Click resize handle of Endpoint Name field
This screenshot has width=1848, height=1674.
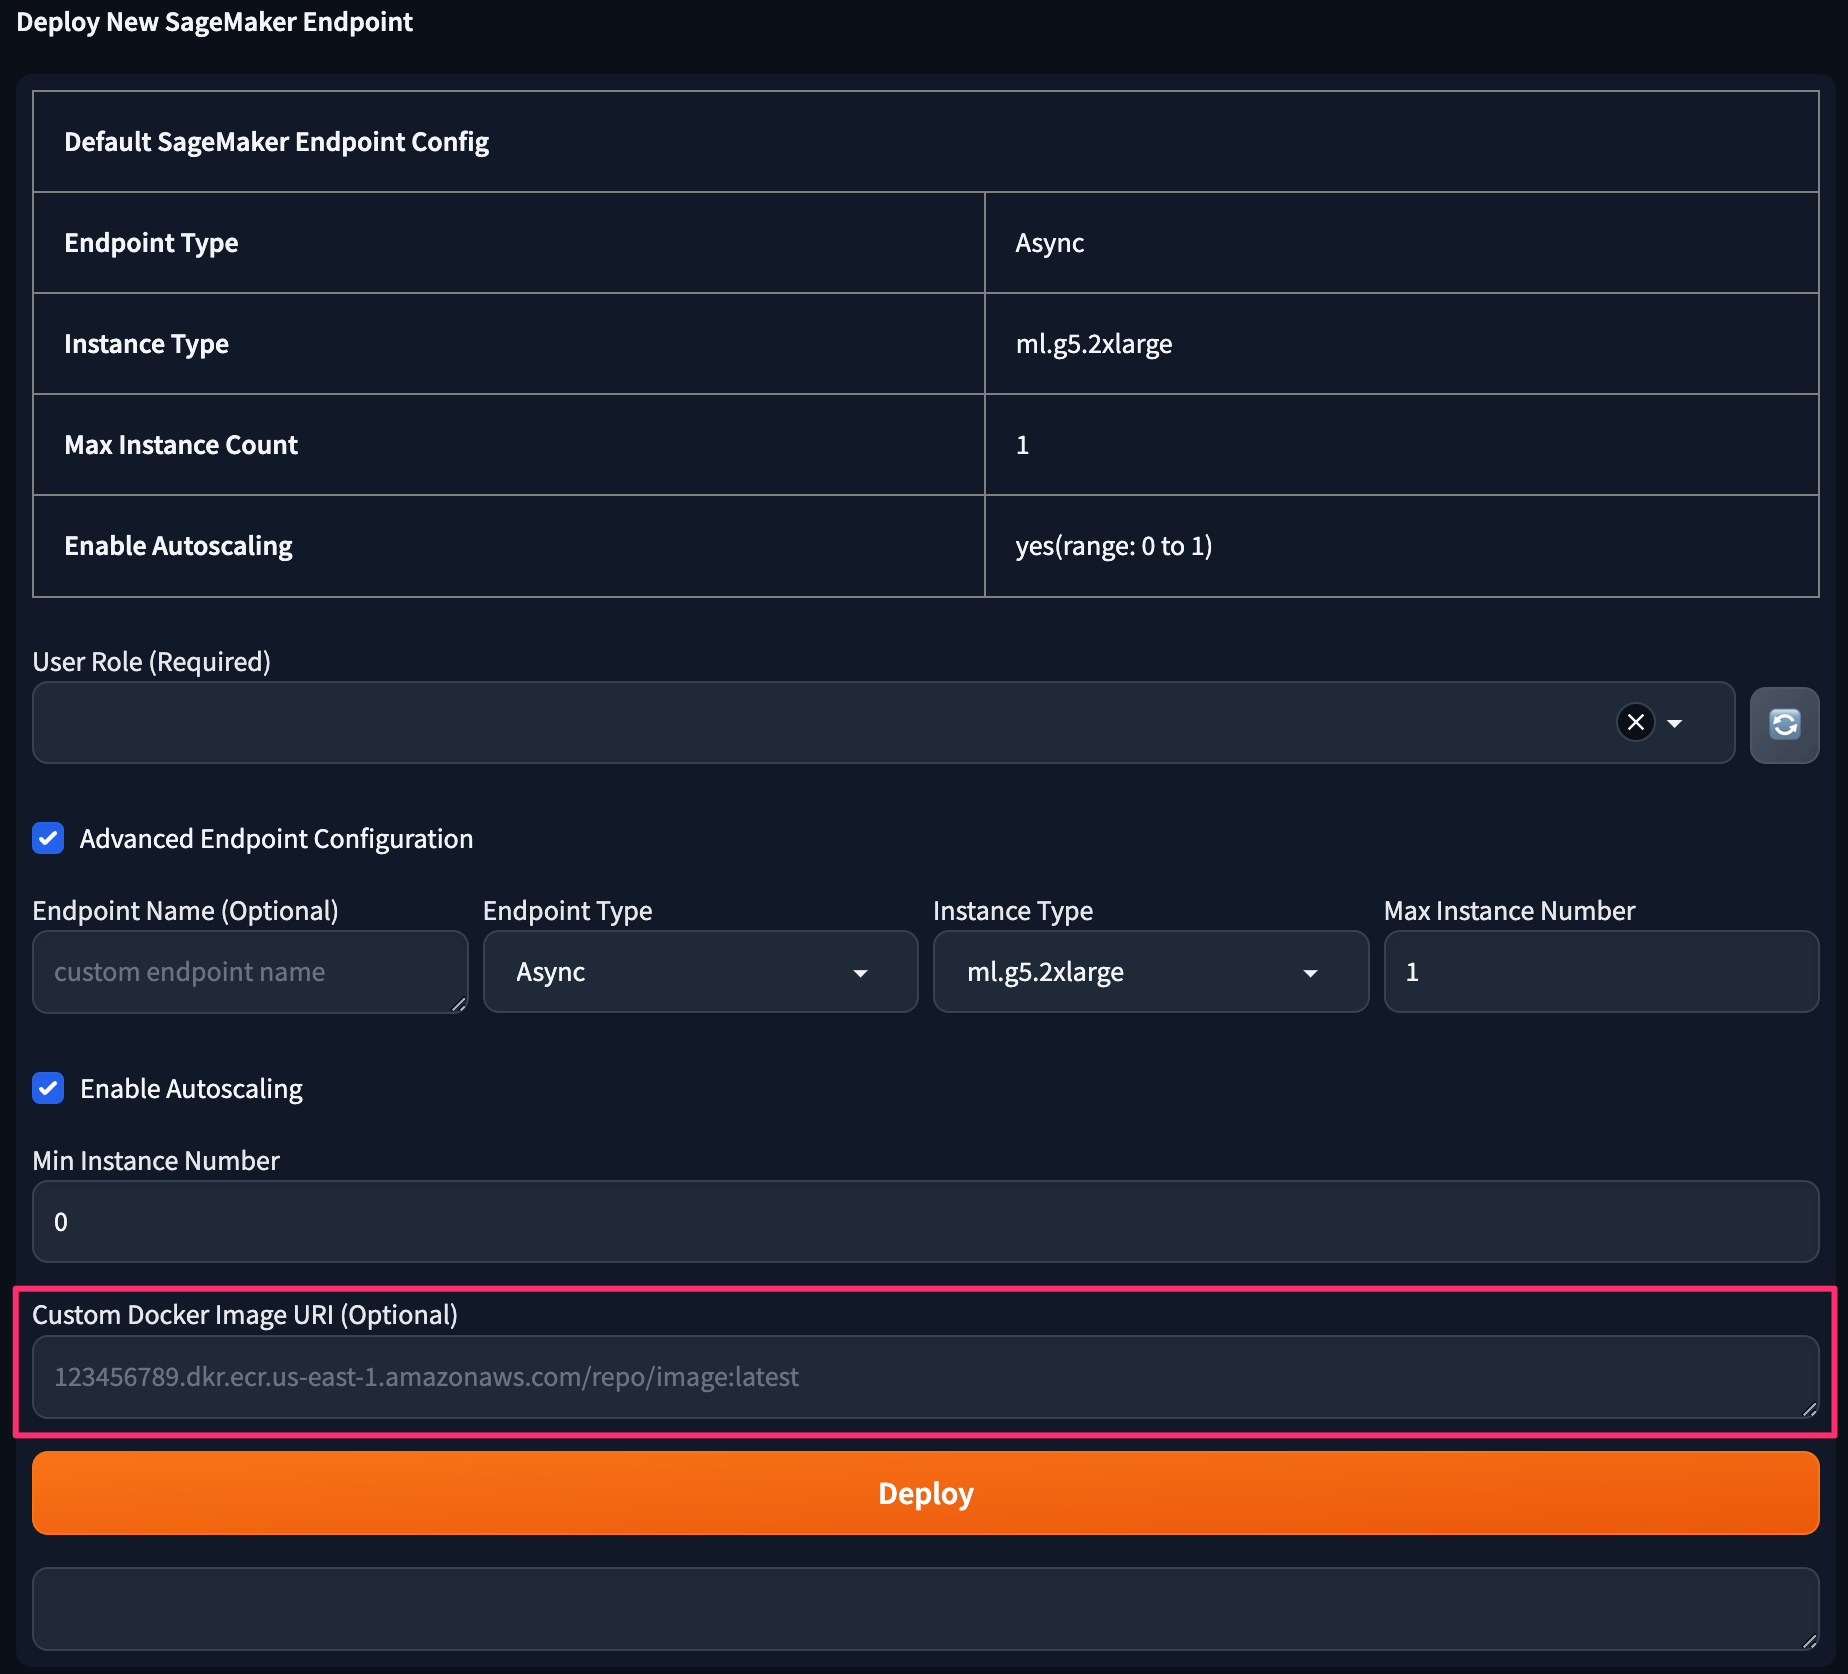pos(458,1004)
